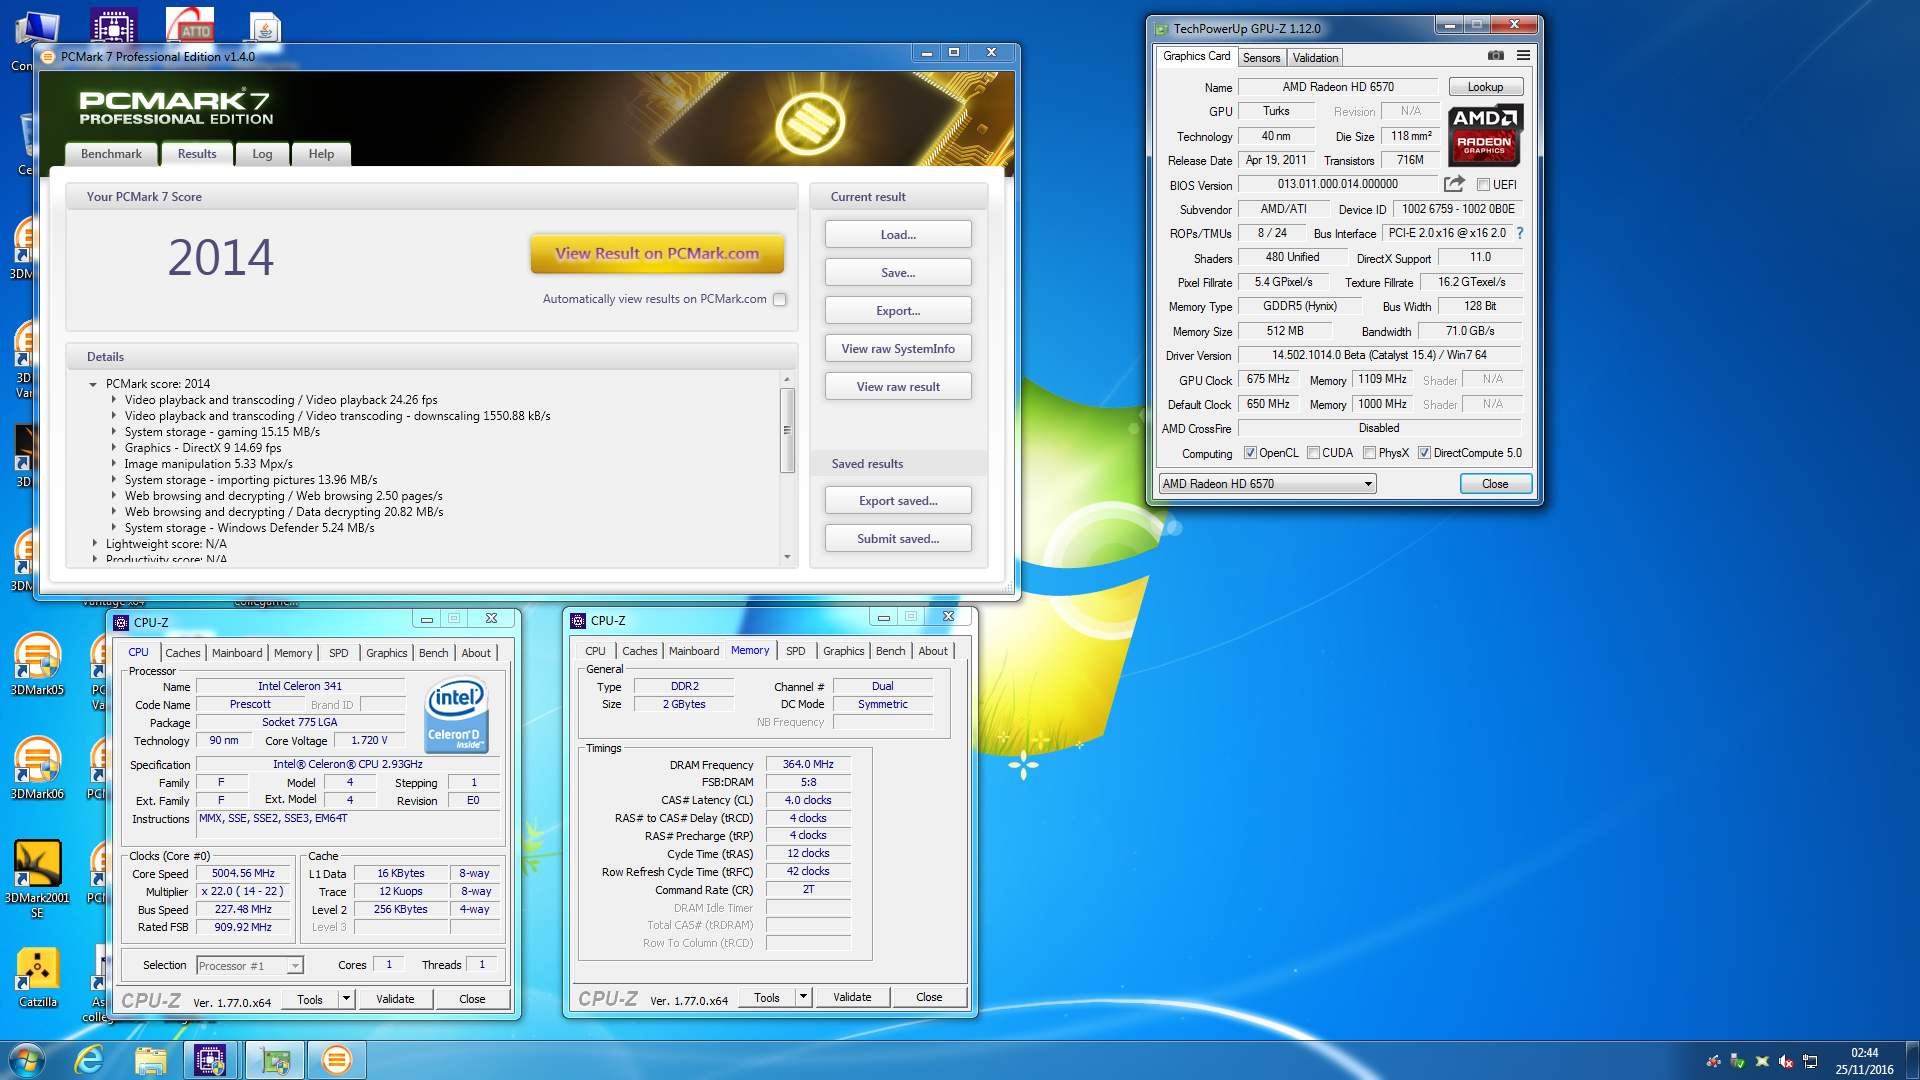Screen dimensions: 1920x1080
Task: Open the 3DMark06 desktop shortcut
Action: pos(37,767)
